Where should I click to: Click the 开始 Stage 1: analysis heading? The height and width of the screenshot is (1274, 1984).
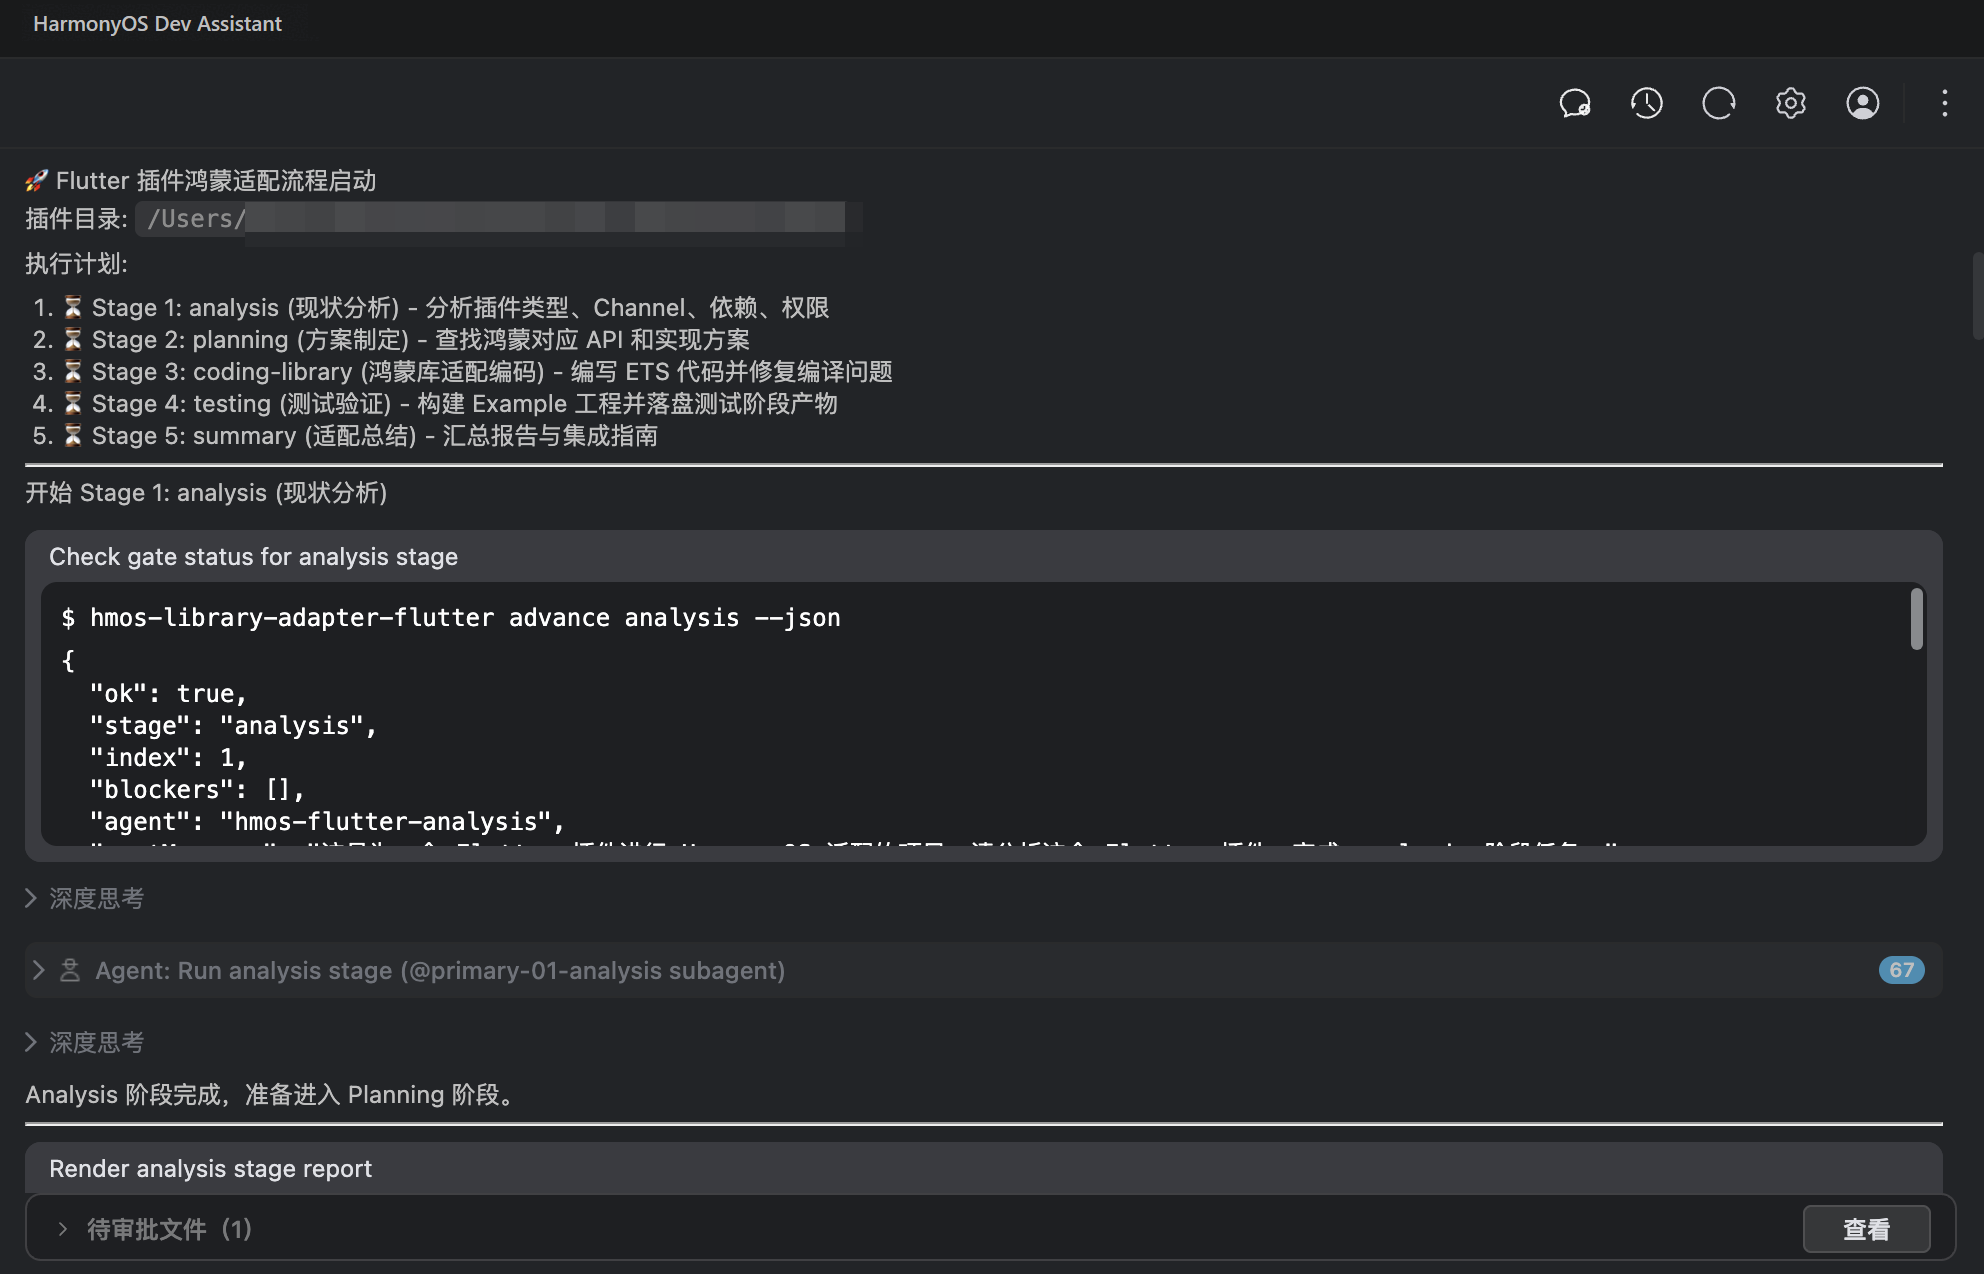(x=206, y=493)
